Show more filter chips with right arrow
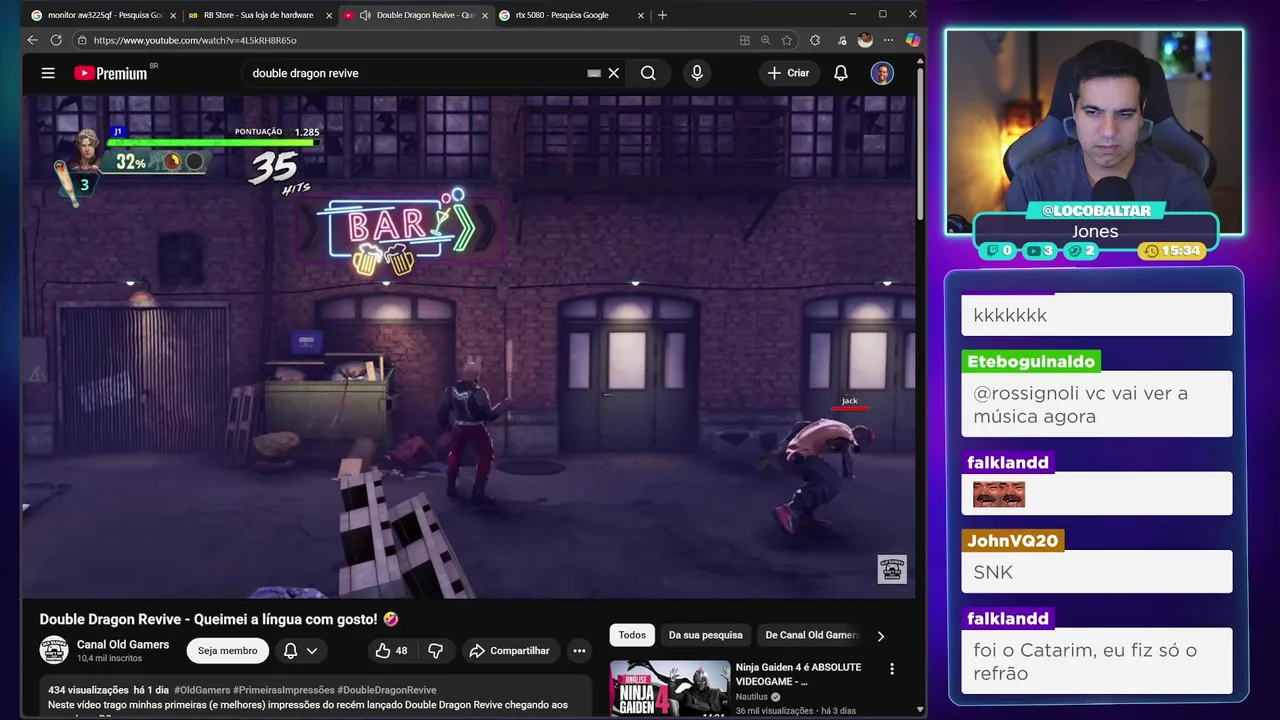 click(880, 635)
